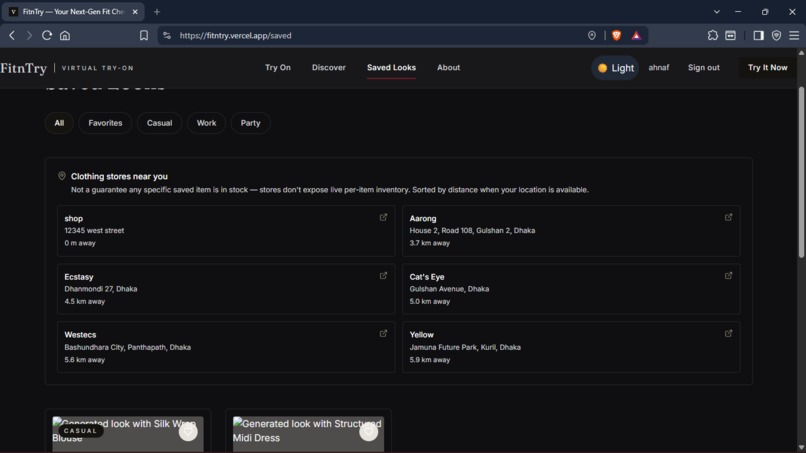The width and height of the screenshot is (806, 453).
Task: Toggle the browser sidebar panel
Action: click(x=758, y=35)
